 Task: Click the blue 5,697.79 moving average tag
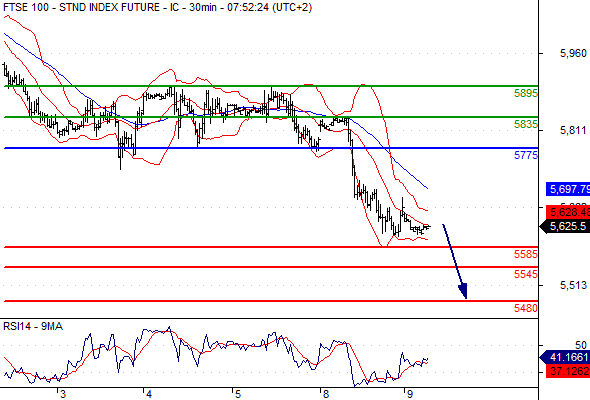click(x=568, y=189)
